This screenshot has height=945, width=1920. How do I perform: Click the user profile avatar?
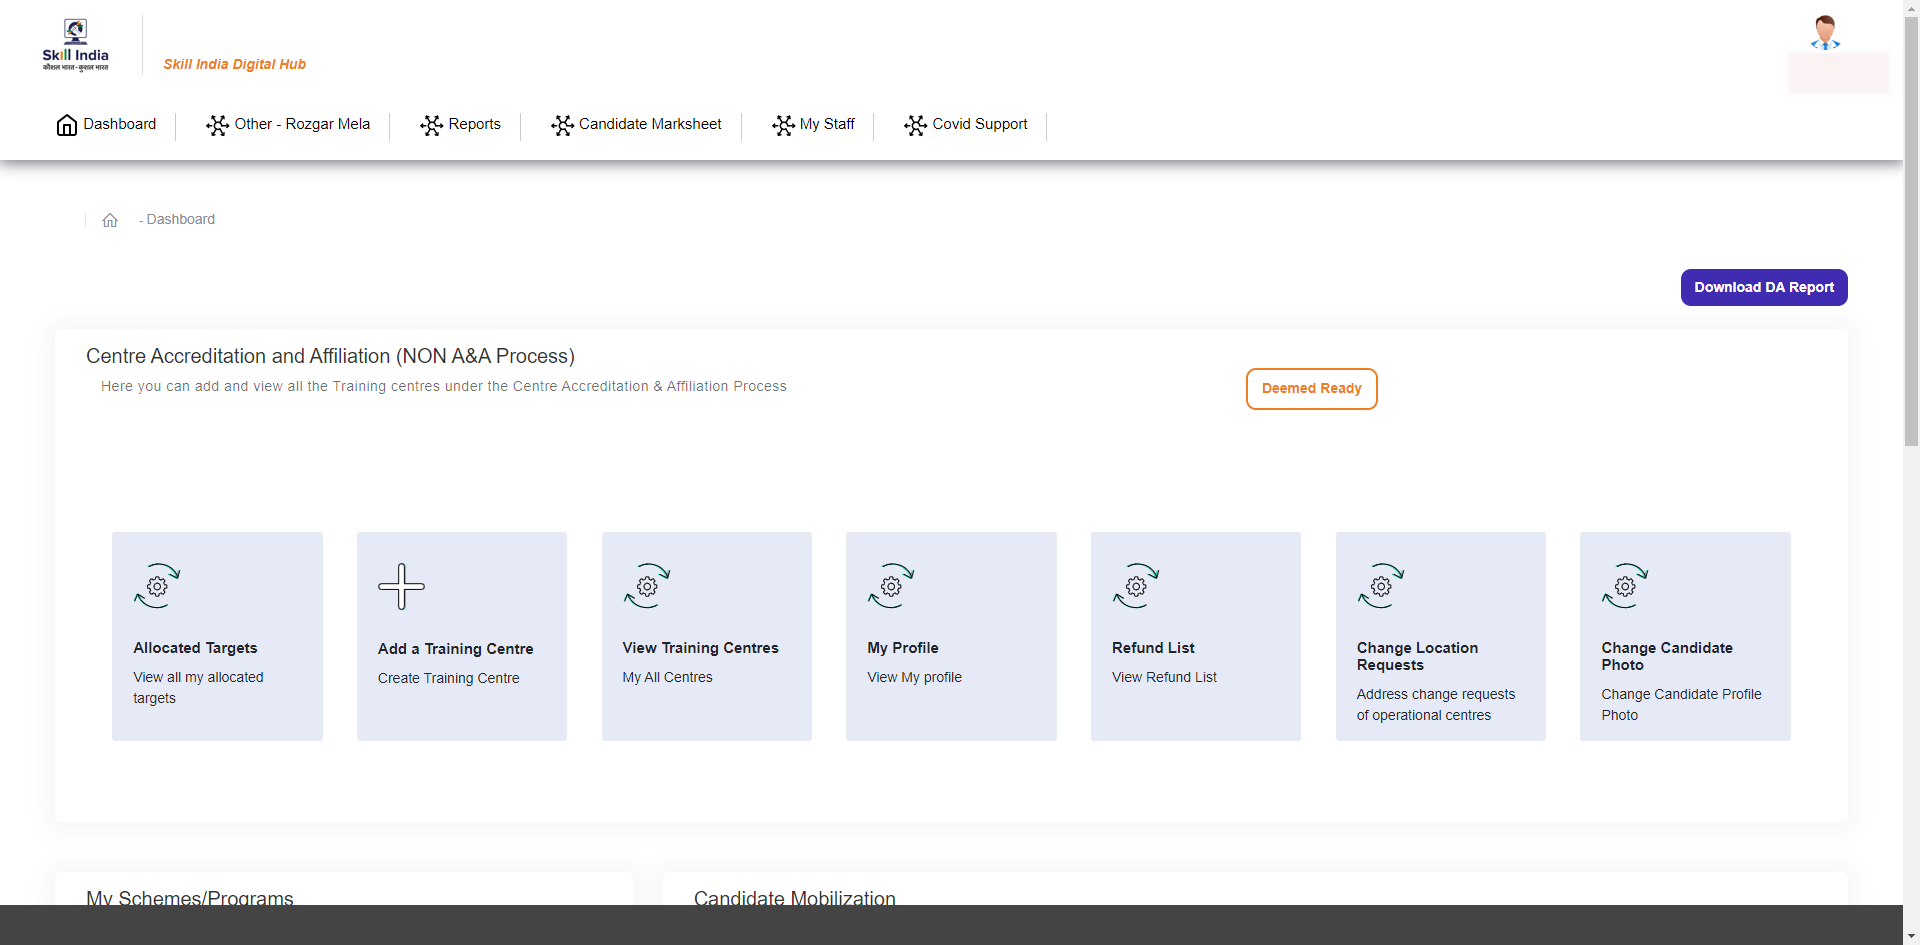1824,30
